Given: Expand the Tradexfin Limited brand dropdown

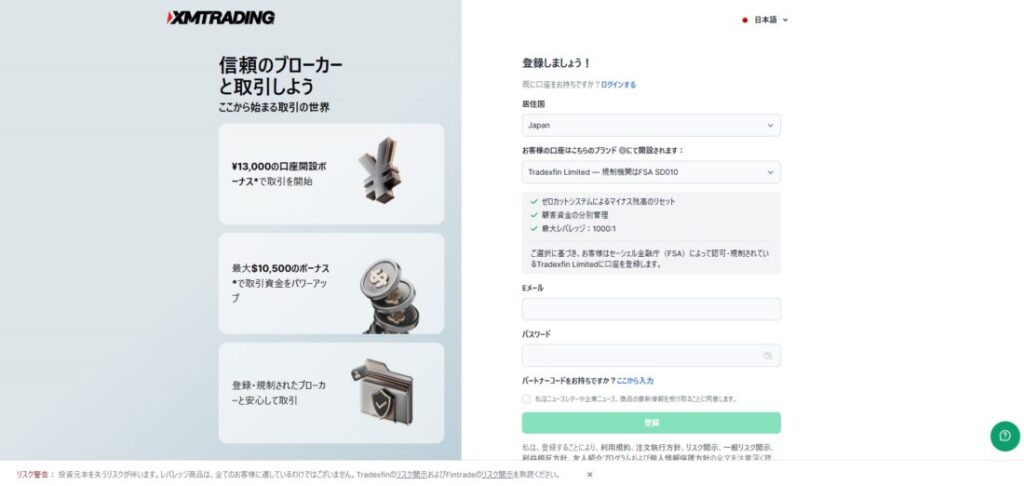Looking at the screenshot, I should coord(651,172).
